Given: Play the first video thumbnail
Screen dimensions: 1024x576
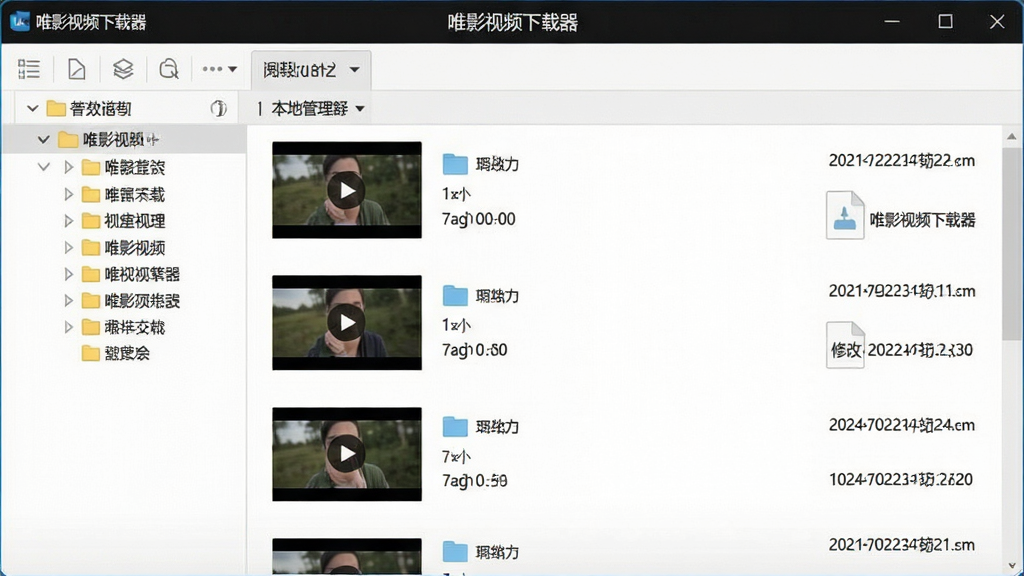Looking at the screenshot, I should coord(347,190).
